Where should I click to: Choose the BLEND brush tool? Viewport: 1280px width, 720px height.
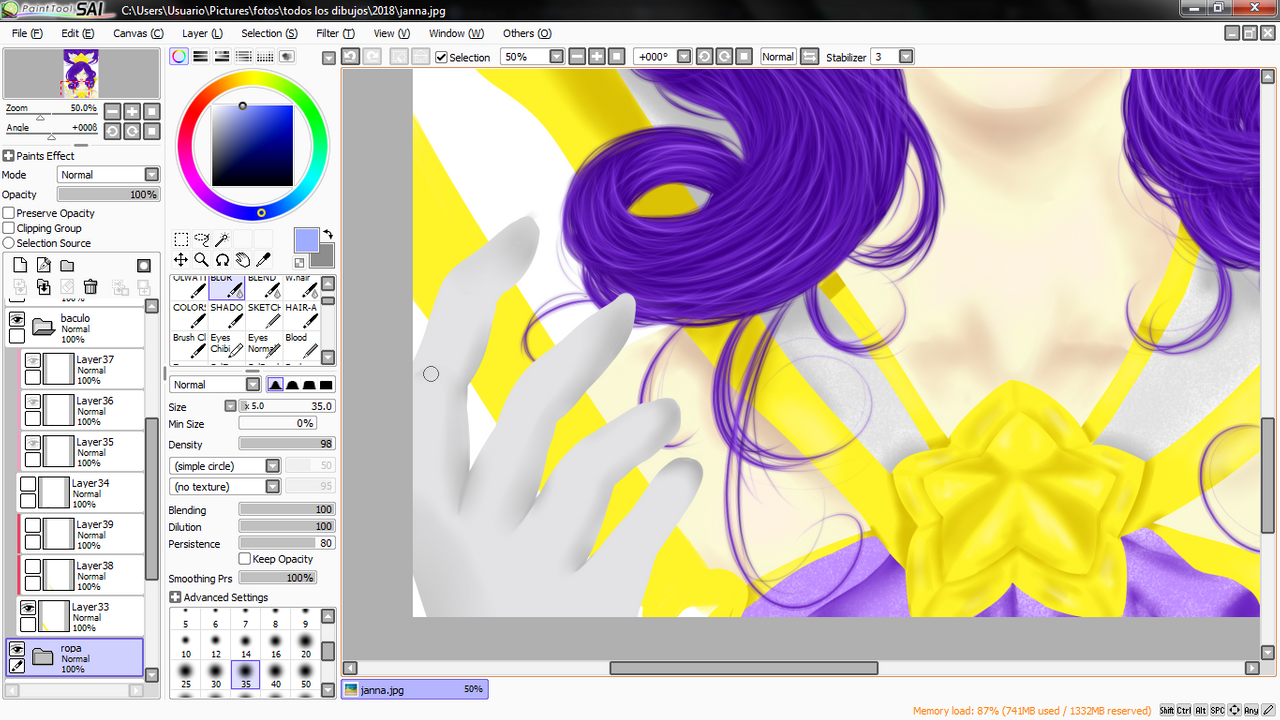pyautogui.click(x=264, y=287)
